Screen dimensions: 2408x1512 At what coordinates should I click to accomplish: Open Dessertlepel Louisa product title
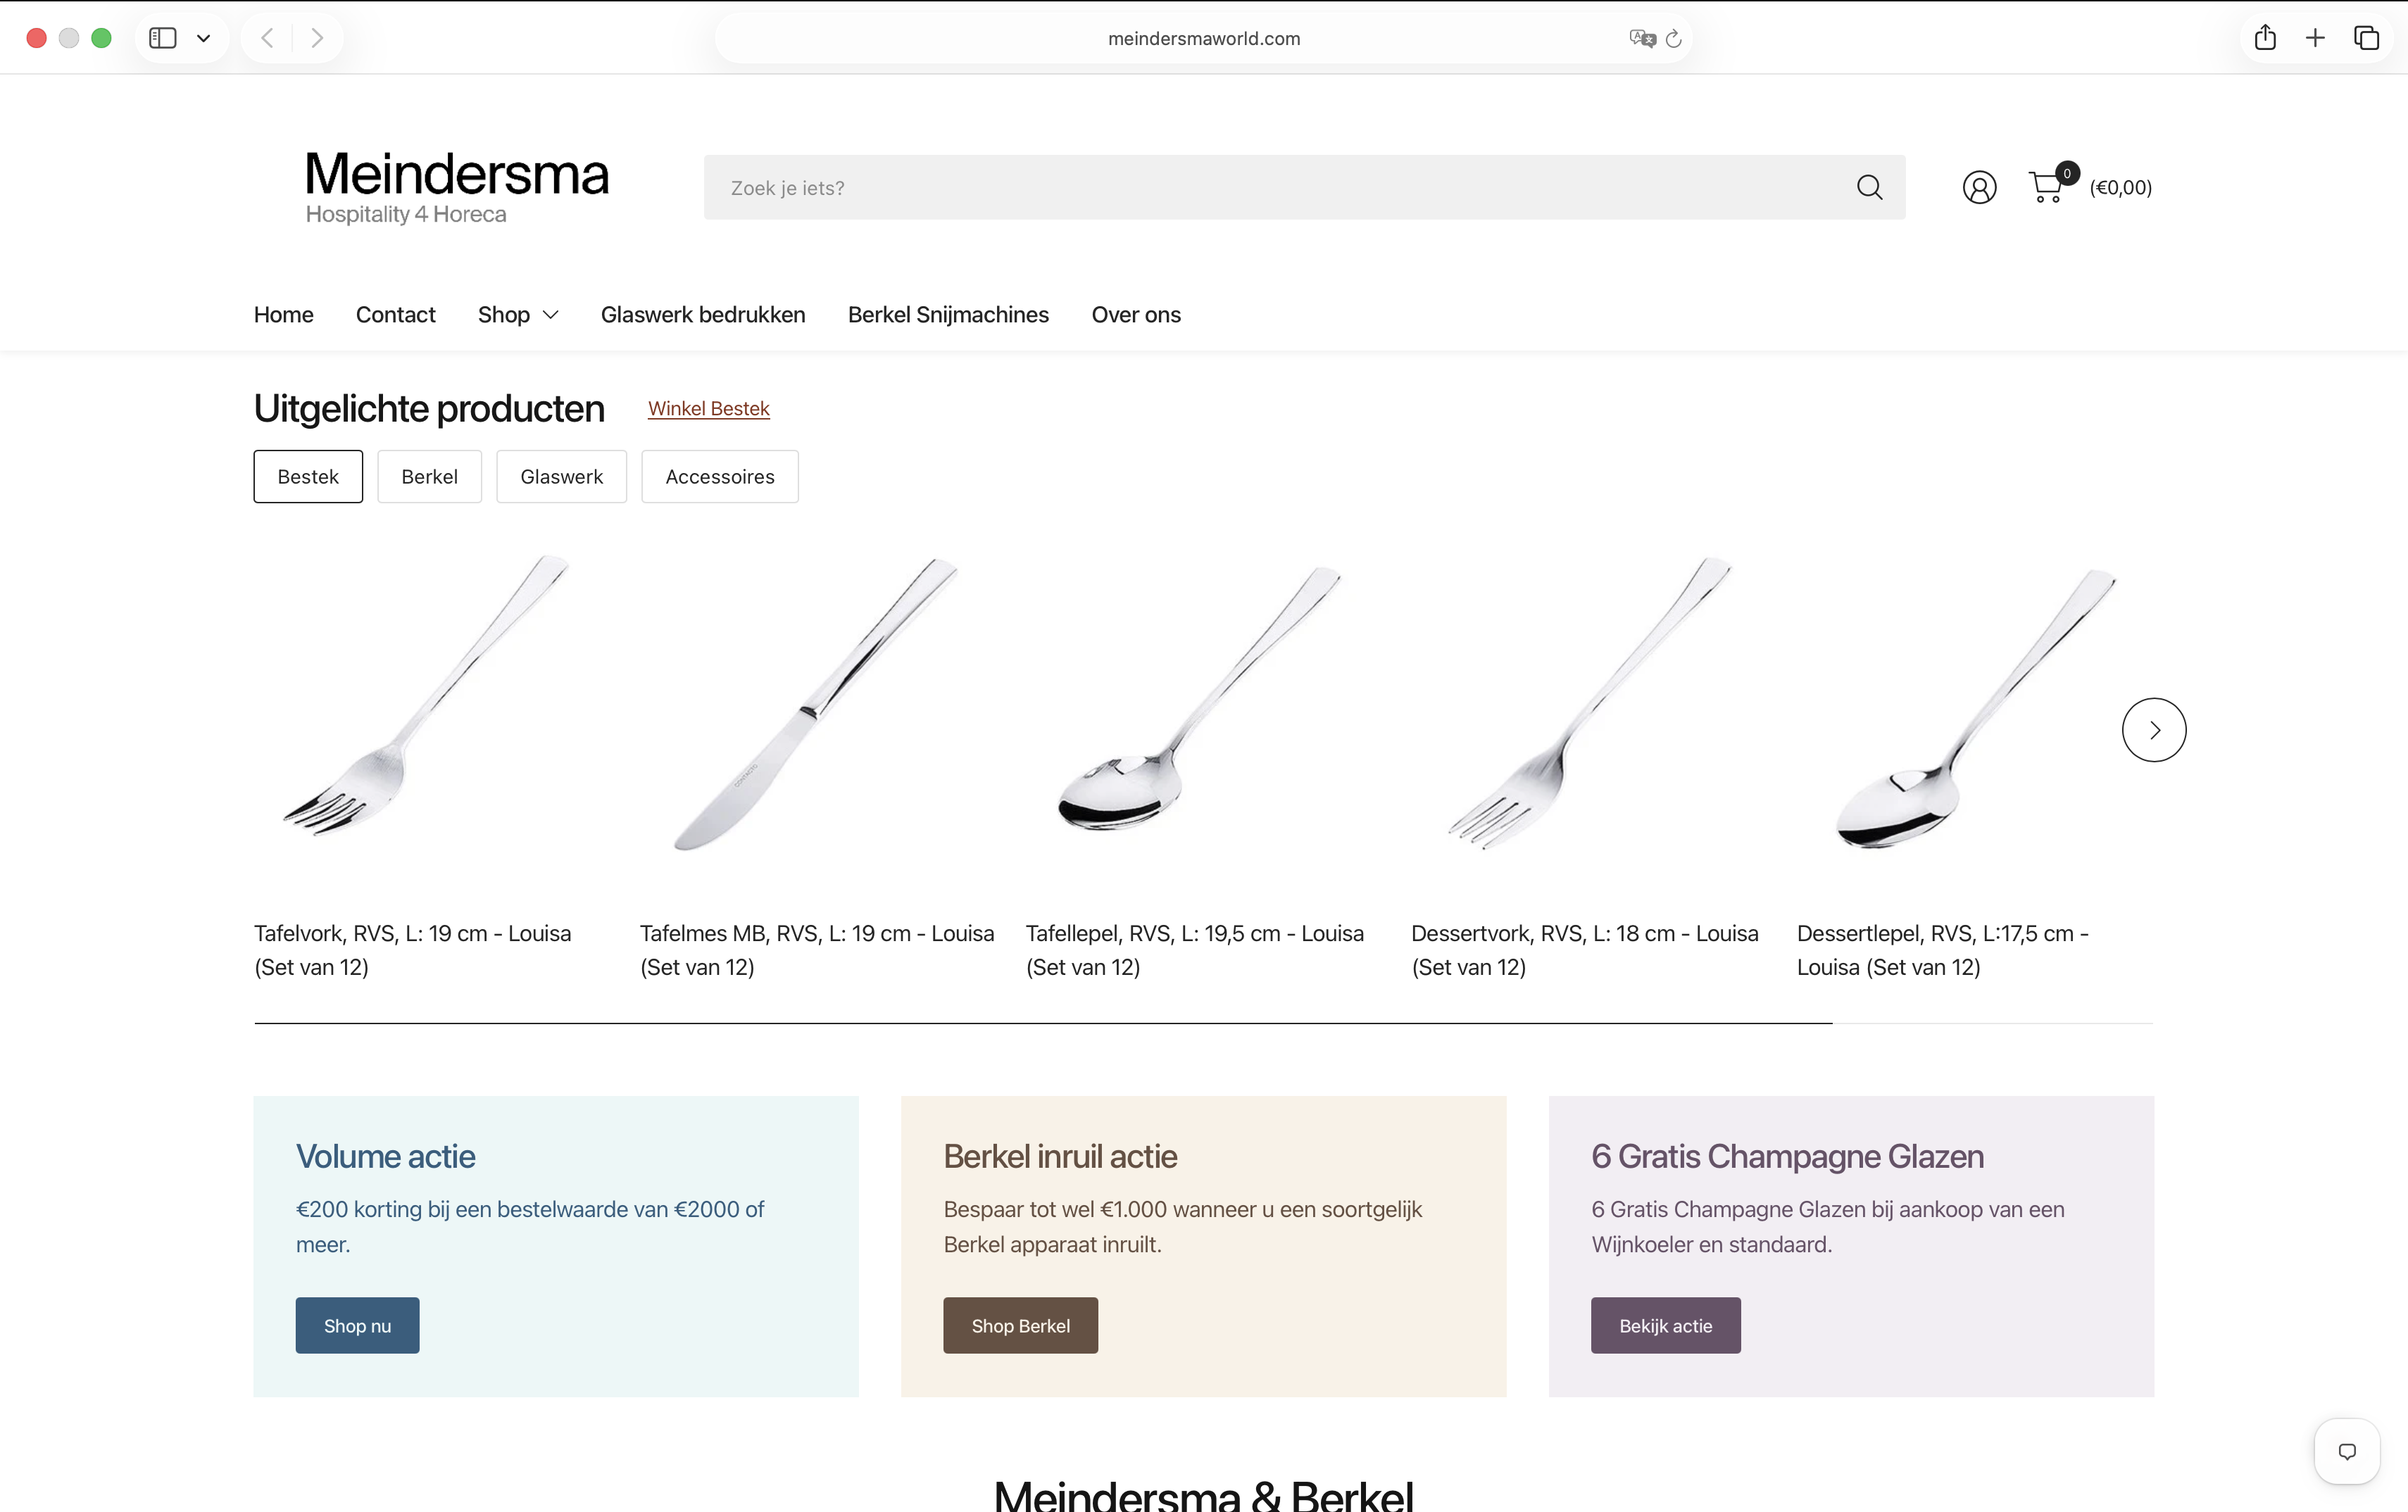coord(1943,950)
